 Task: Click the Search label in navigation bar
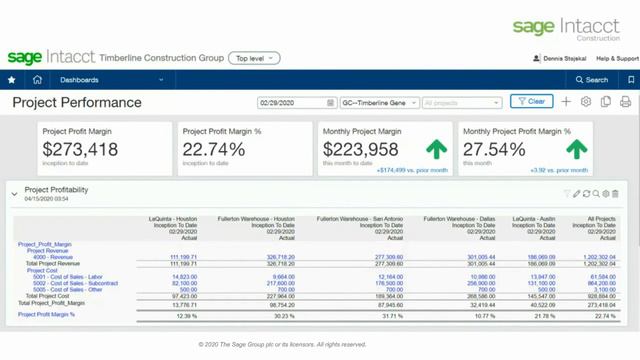[597, 80]
